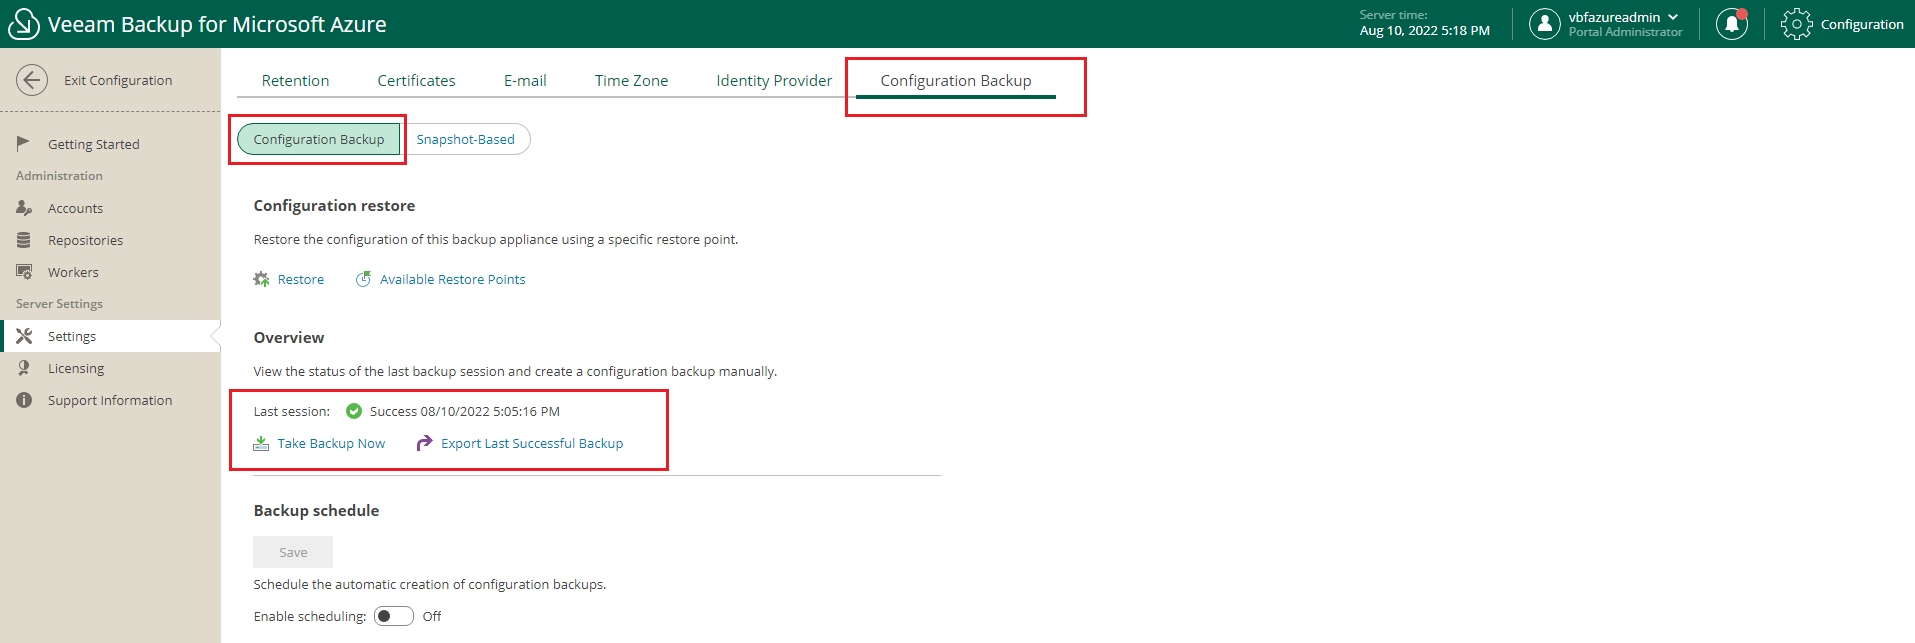
Task: Click the Off label beside scheduling toggle
Action: coord(432,616)
